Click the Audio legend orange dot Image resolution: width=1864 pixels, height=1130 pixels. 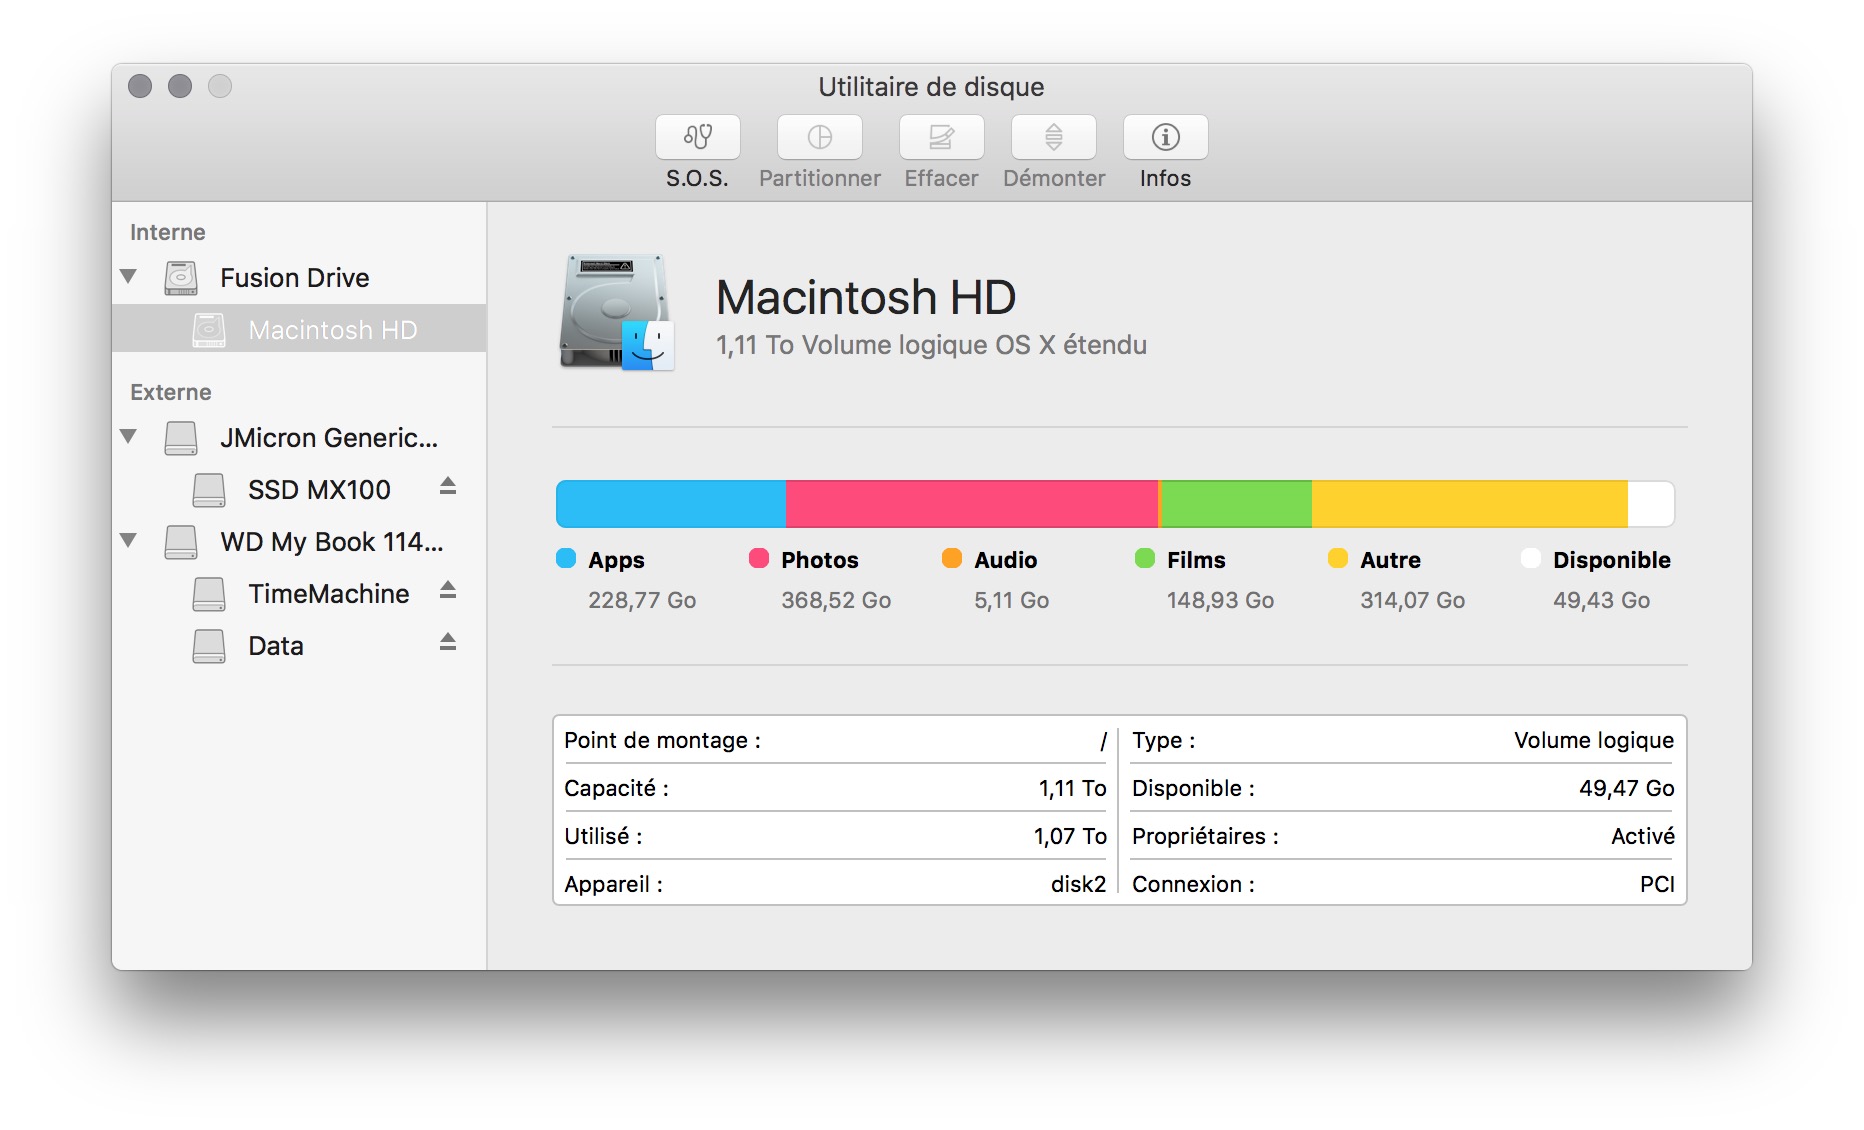tap(952, 558)
